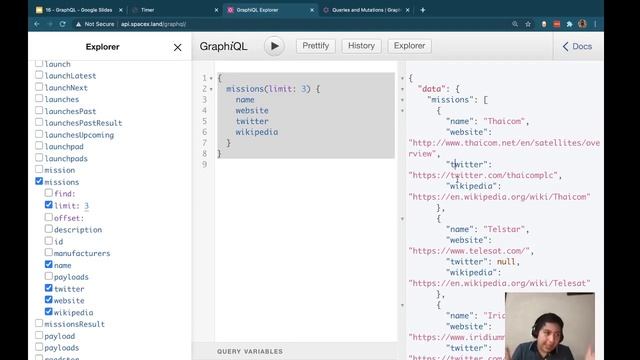Image resolution: width=640 pixels, height=360 pixels.
Task: Uncheck the limit: argument
Action: pyautogui.click(x=49, y=204)
